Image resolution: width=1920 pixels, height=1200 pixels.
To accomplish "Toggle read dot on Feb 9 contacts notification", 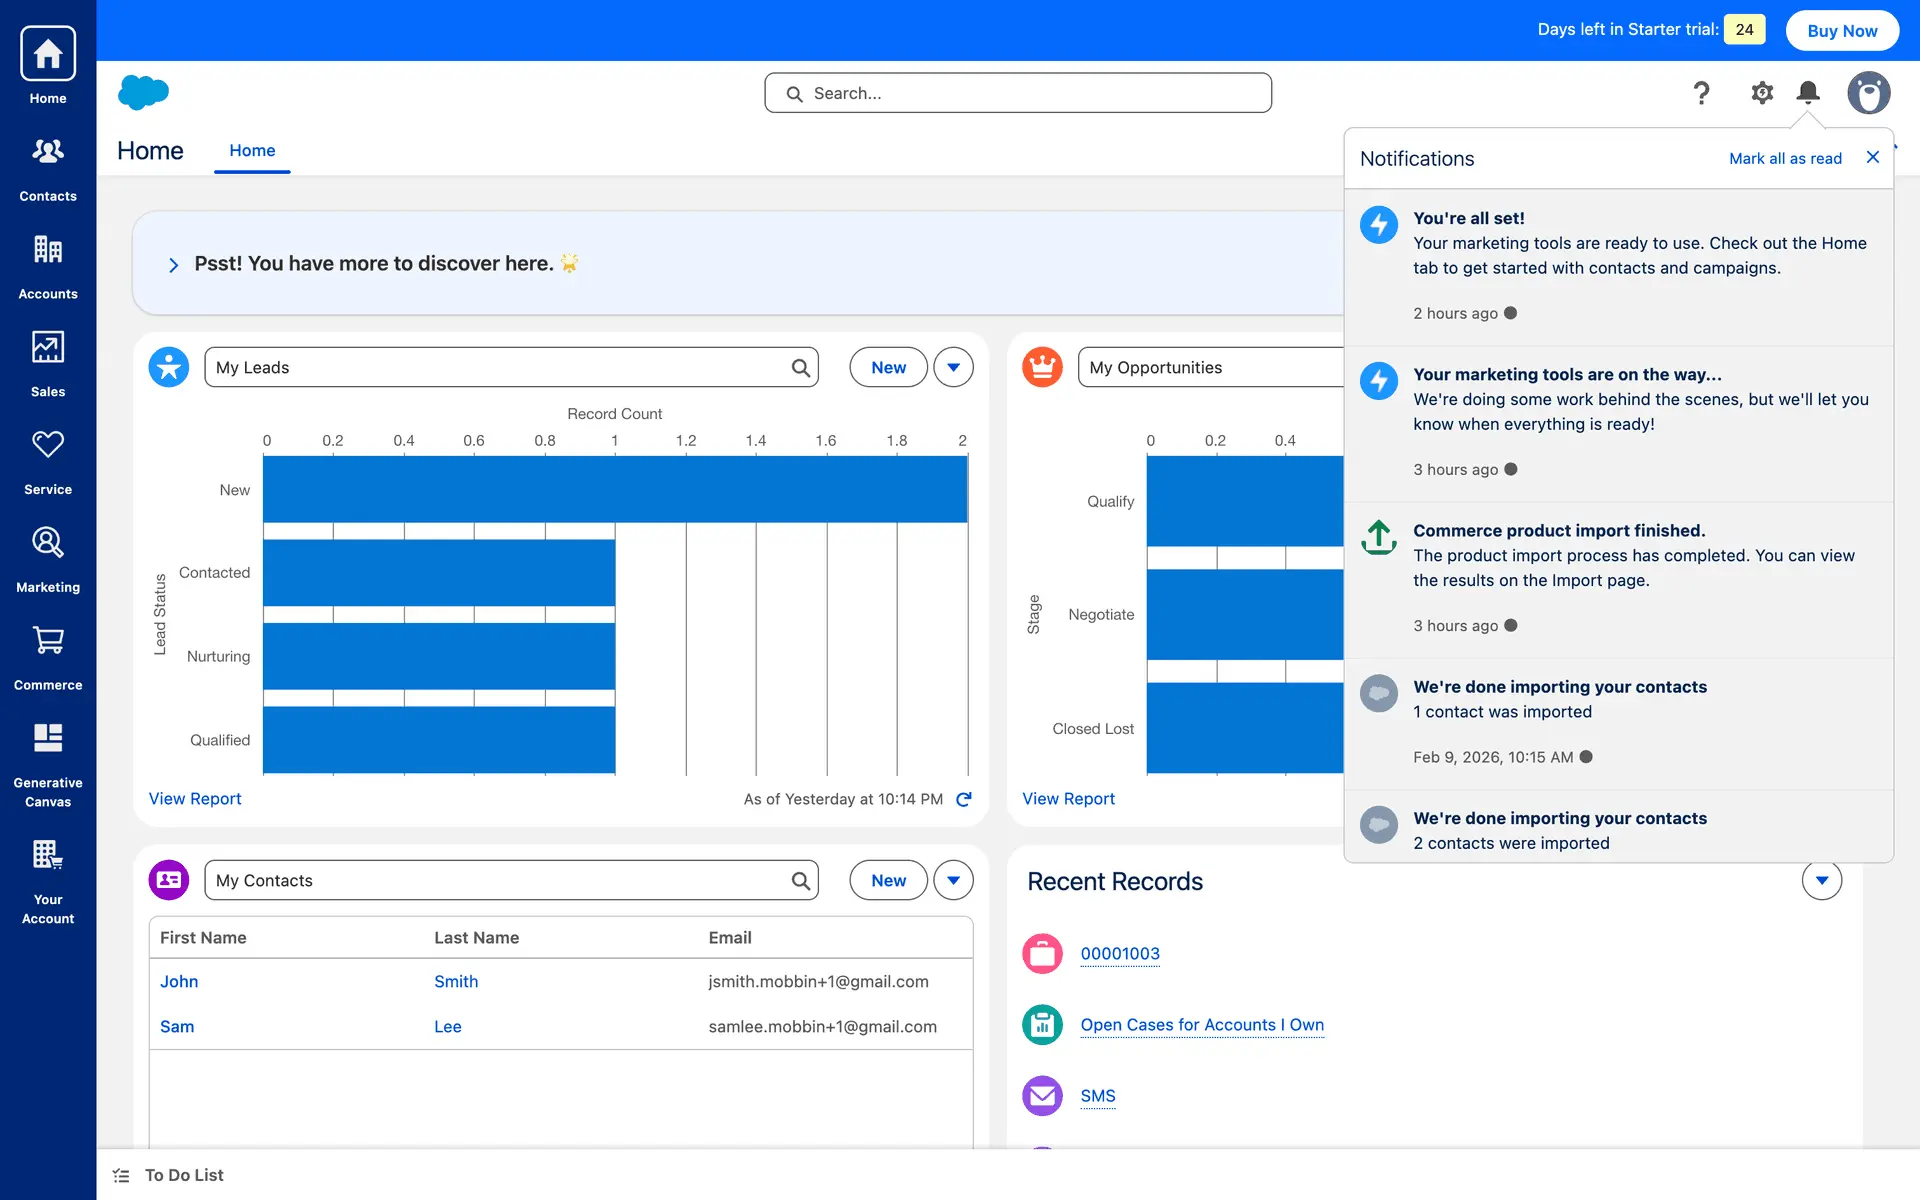I will 1586,757.
